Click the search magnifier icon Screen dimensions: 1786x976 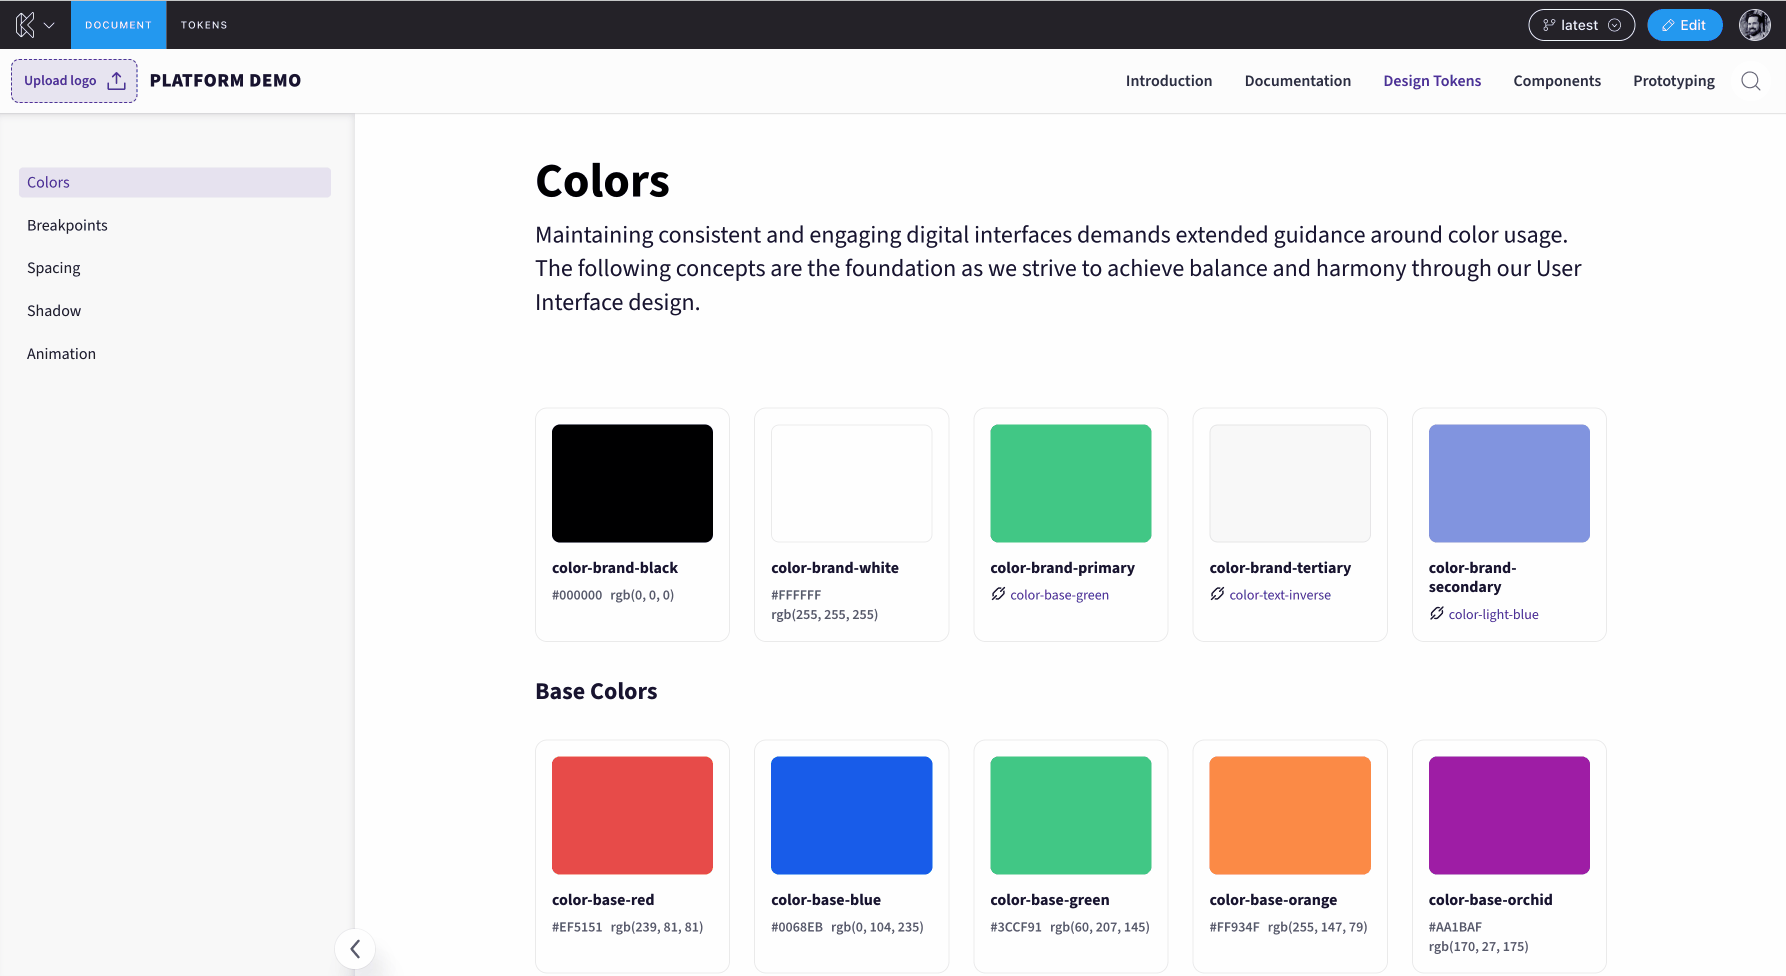point(1750,81)
